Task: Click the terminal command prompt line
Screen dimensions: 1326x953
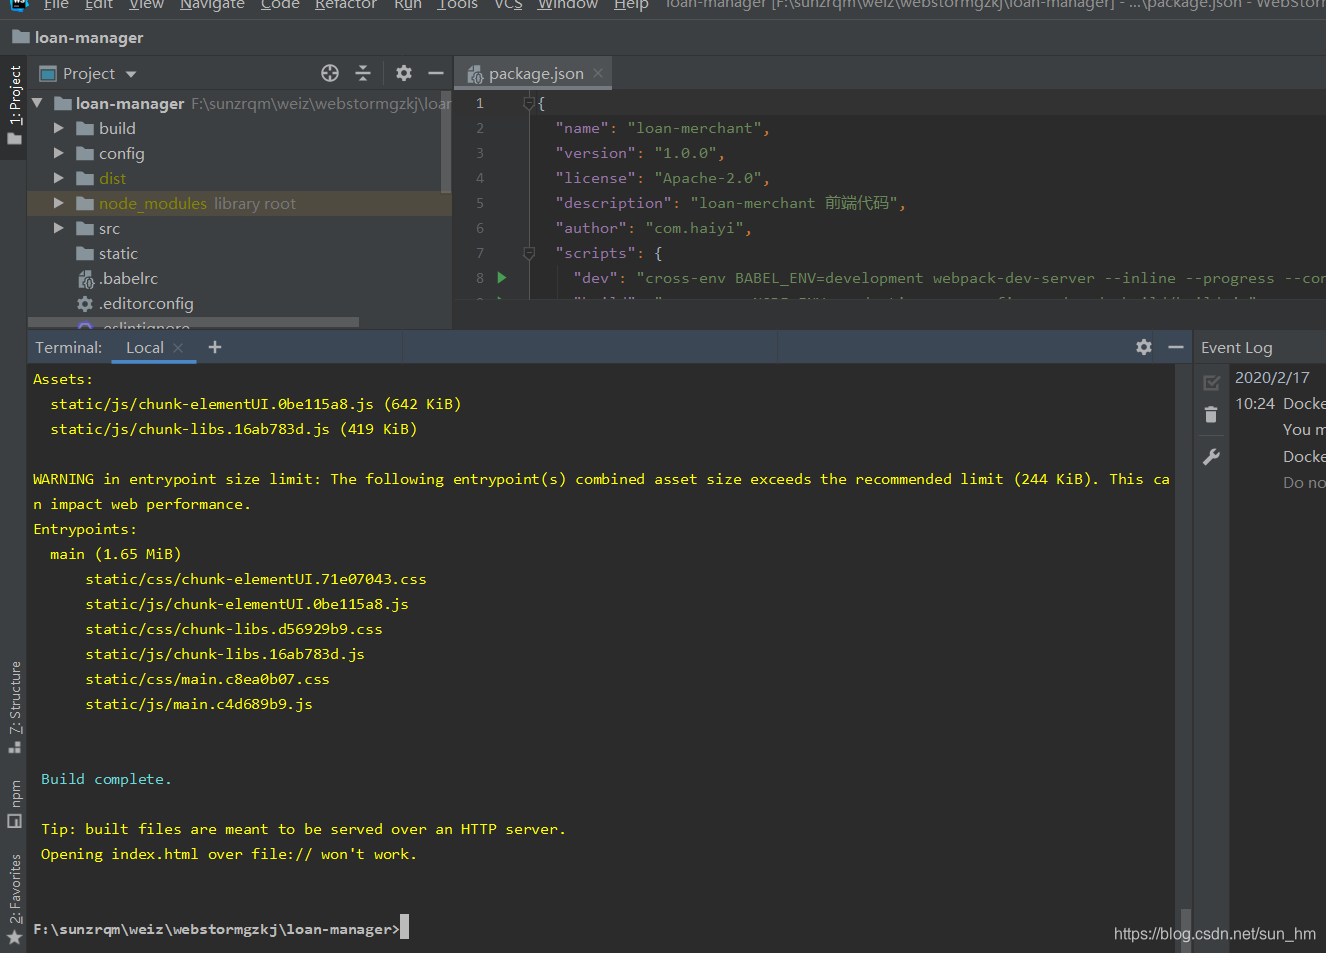Action: click(x=216, y=929)
